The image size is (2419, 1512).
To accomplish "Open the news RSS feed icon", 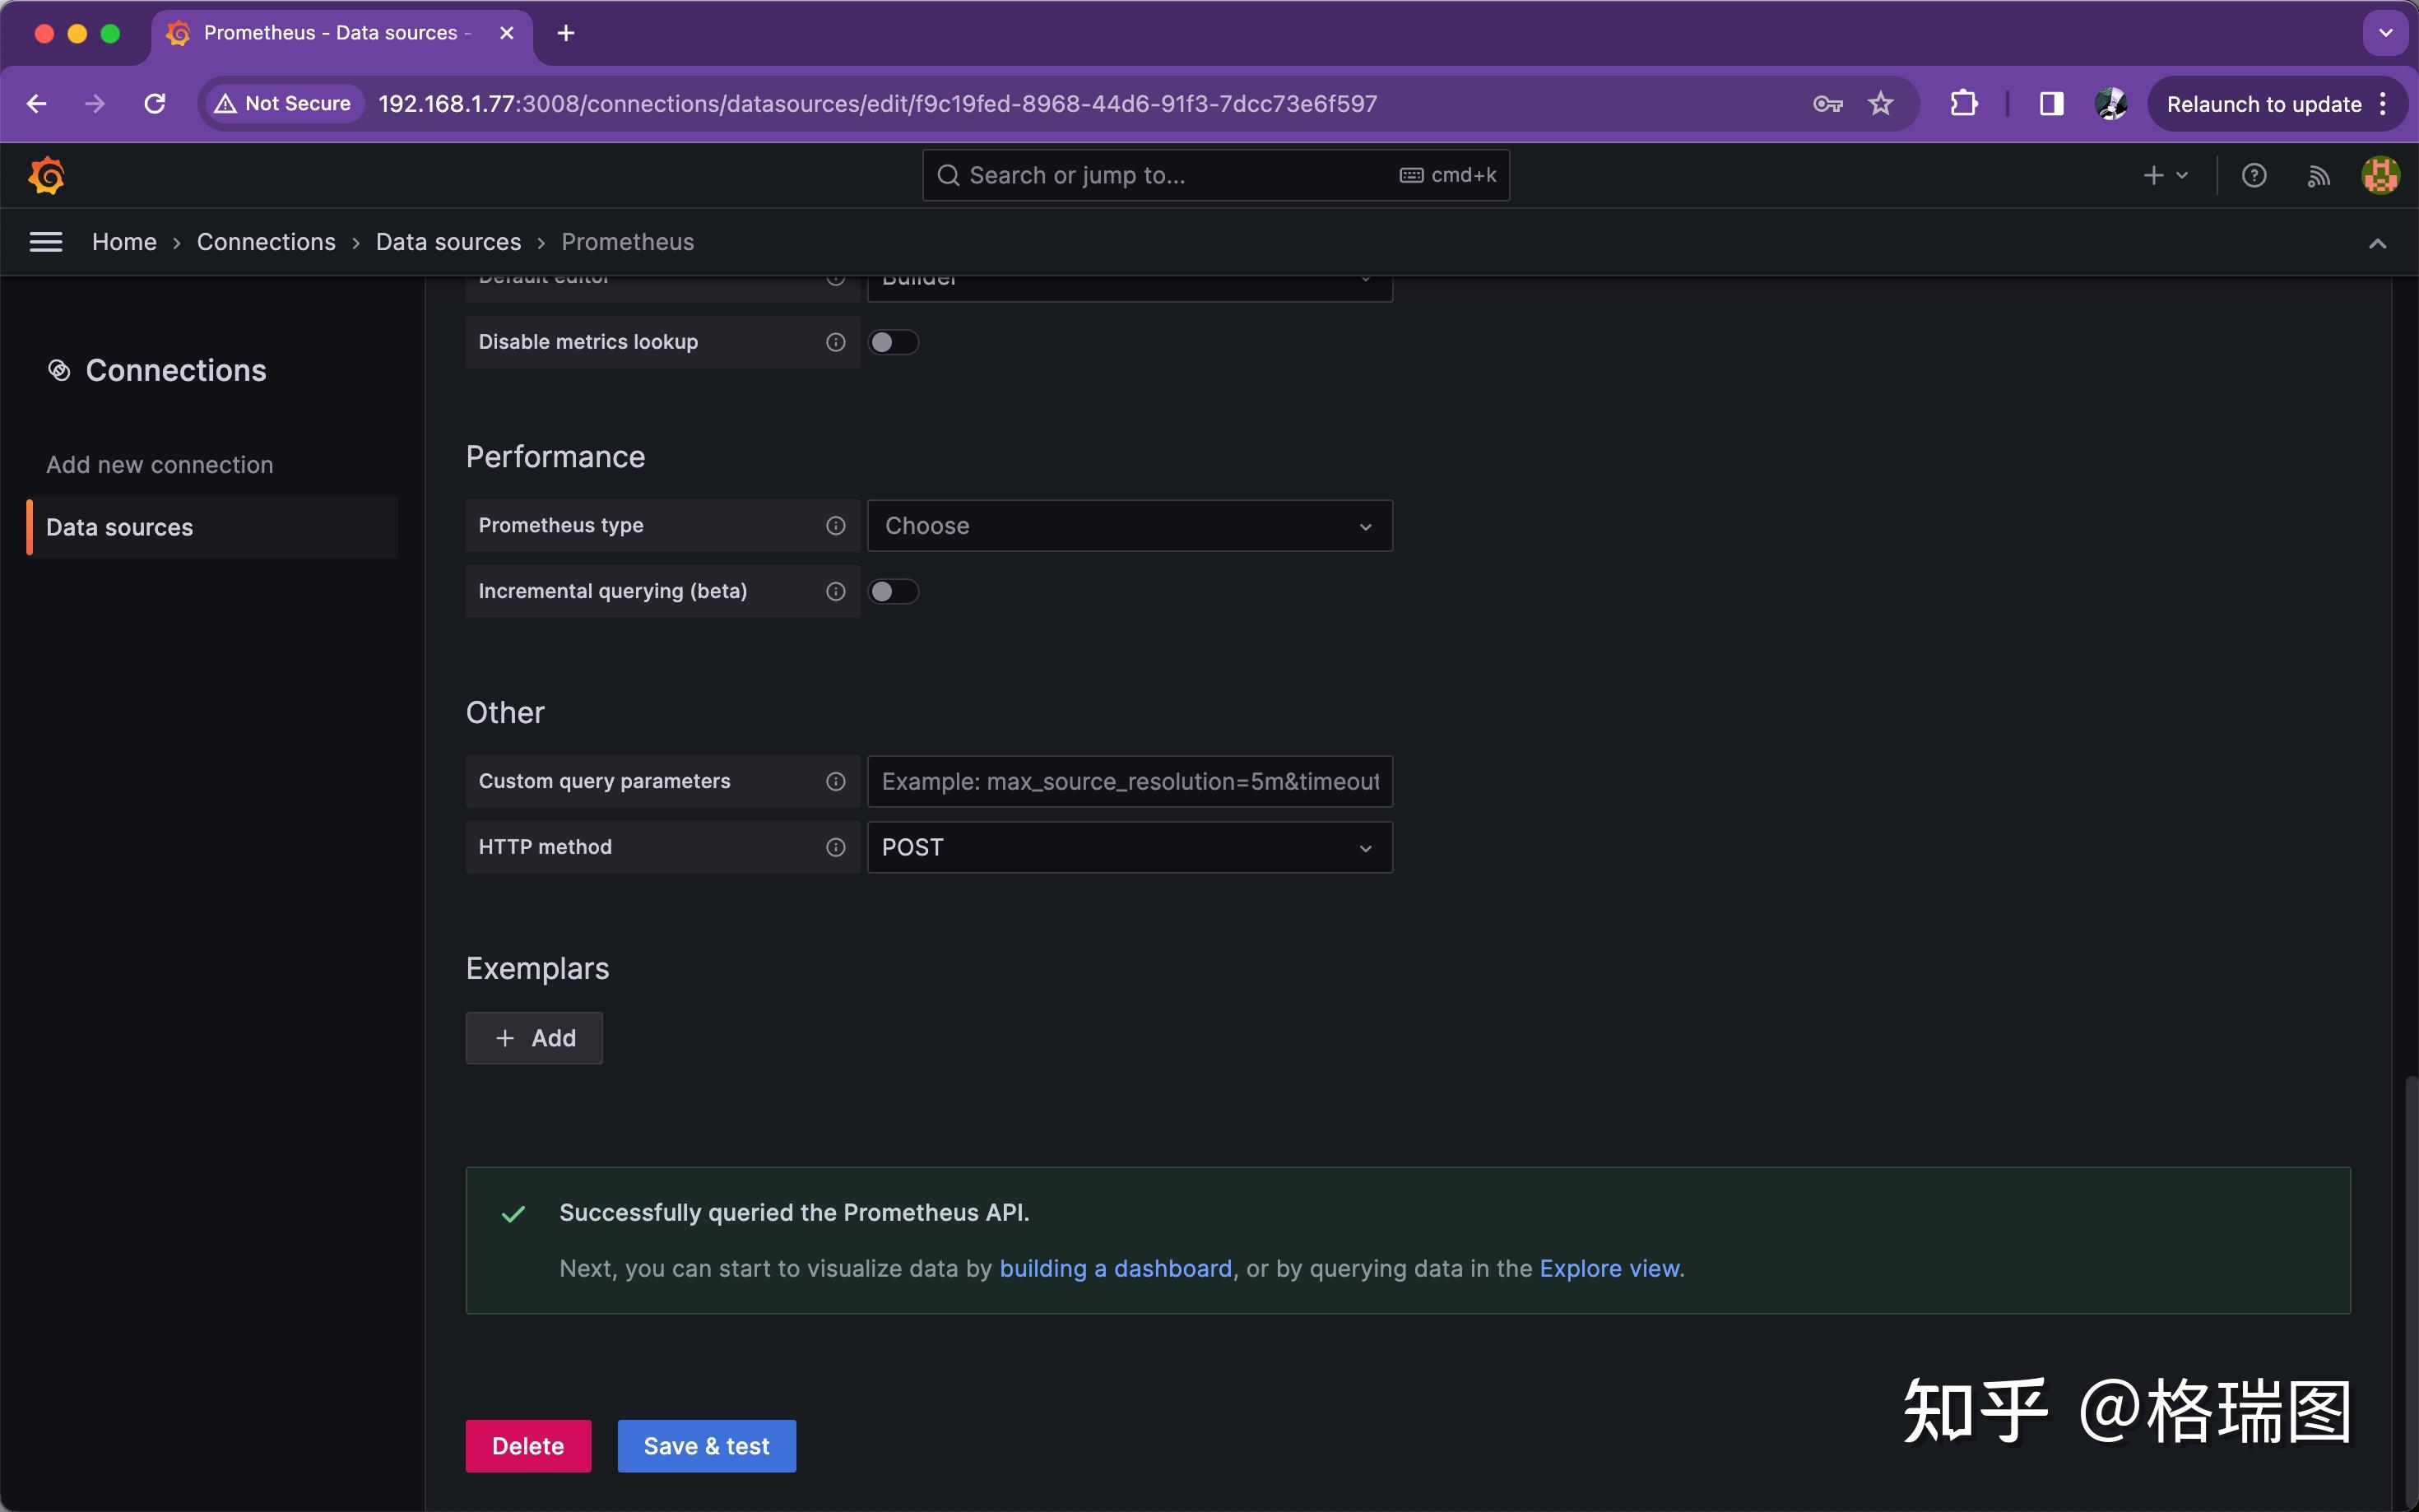I will (2318, 176).
